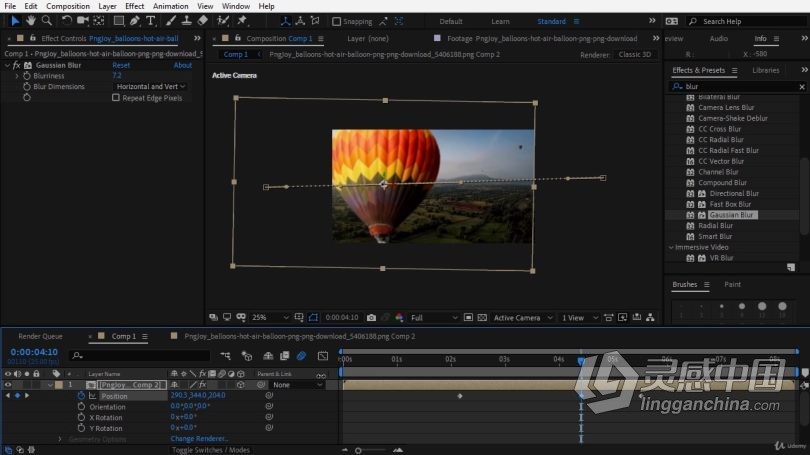Expand Geometry Options in timeline
Screen dimensions: 810x455
coord(59,439)
